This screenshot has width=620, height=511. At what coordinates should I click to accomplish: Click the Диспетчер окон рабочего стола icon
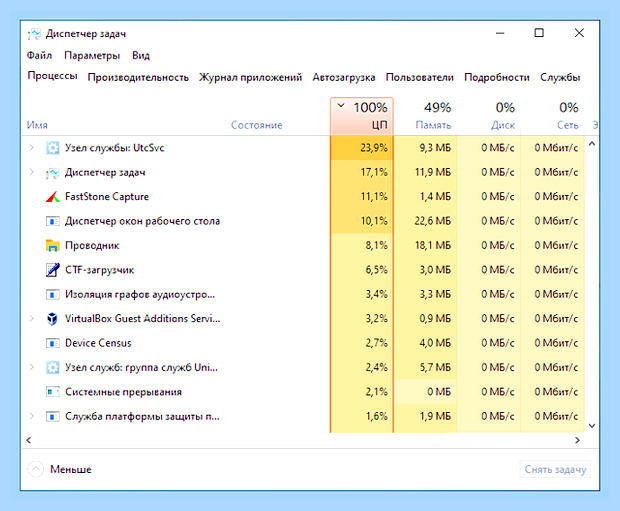point(53,221)
